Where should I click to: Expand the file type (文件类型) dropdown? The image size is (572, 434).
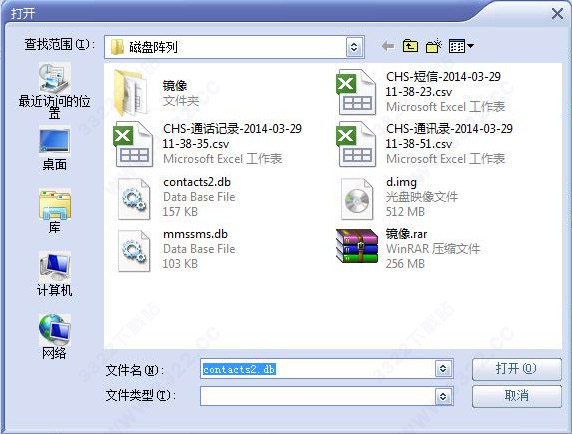(443, 396)
